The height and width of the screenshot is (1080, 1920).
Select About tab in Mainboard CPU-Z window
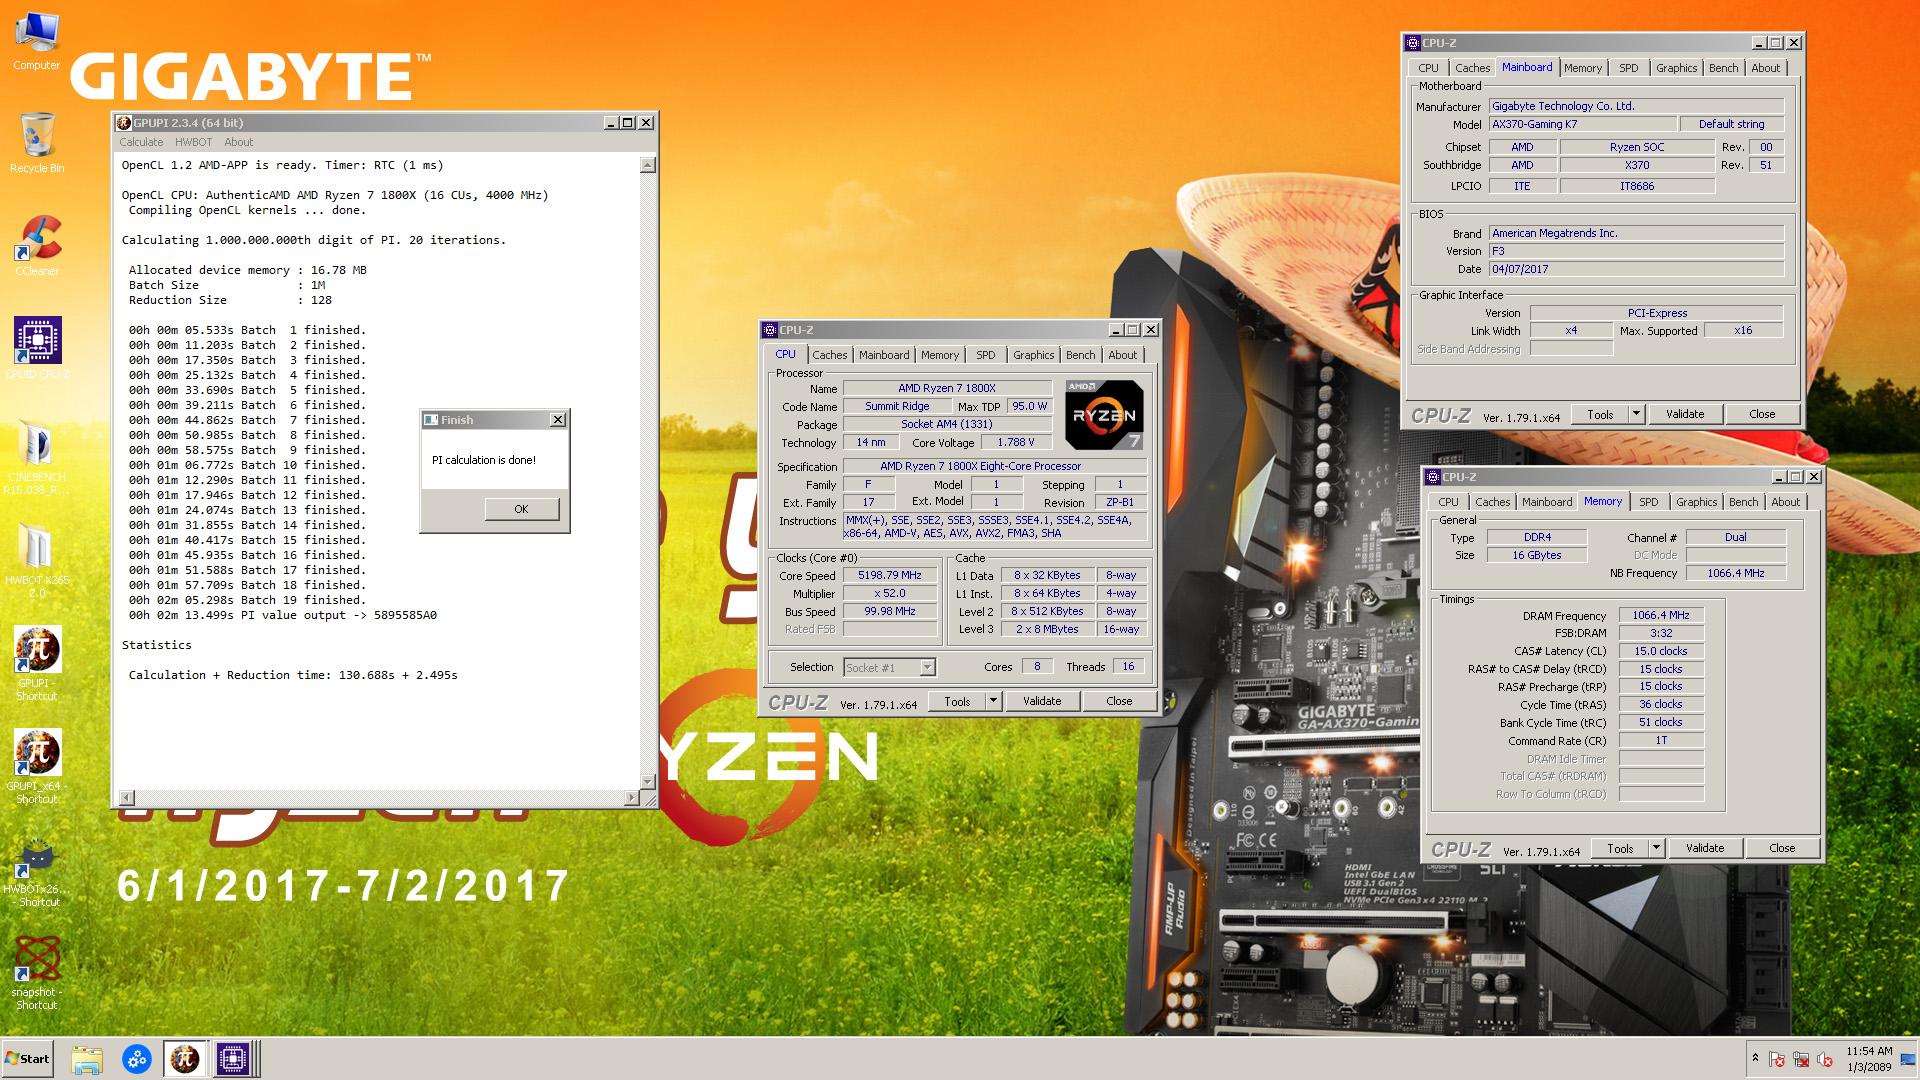[x=1765, y=68]
